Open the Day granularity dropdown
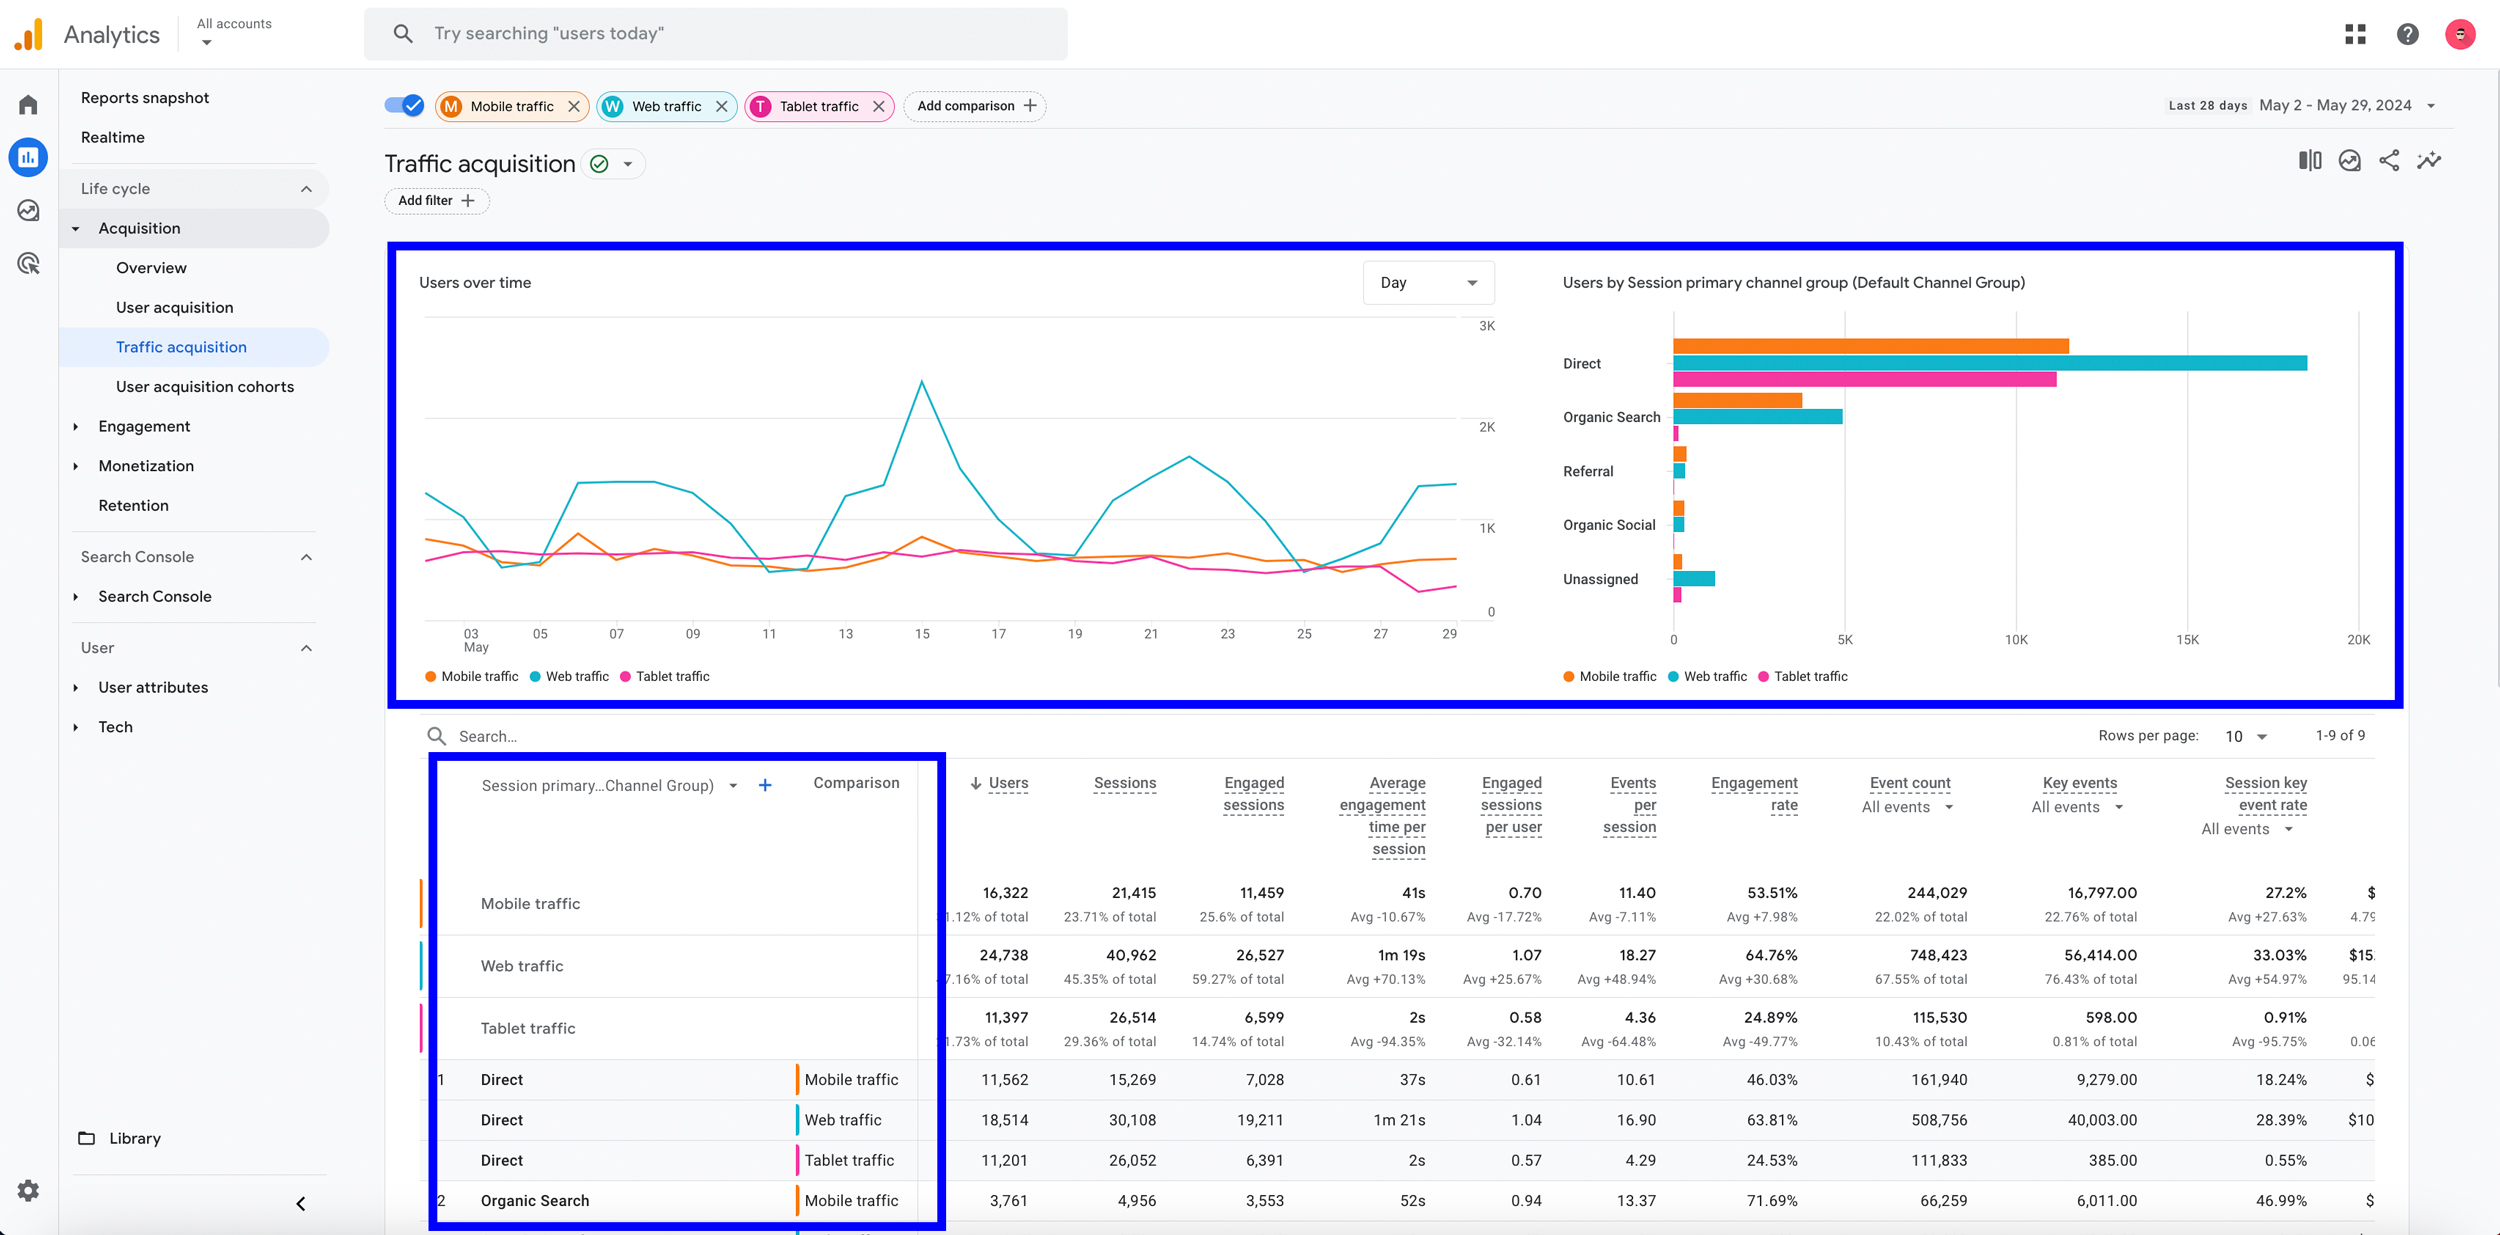Screen dimensions: 2500x1235 point(1428,283)
